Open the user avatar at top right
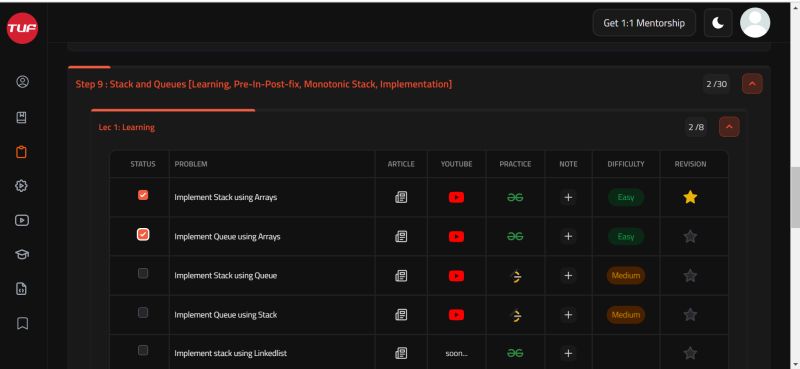Viewport: 800px width, 369px height. 755,22
